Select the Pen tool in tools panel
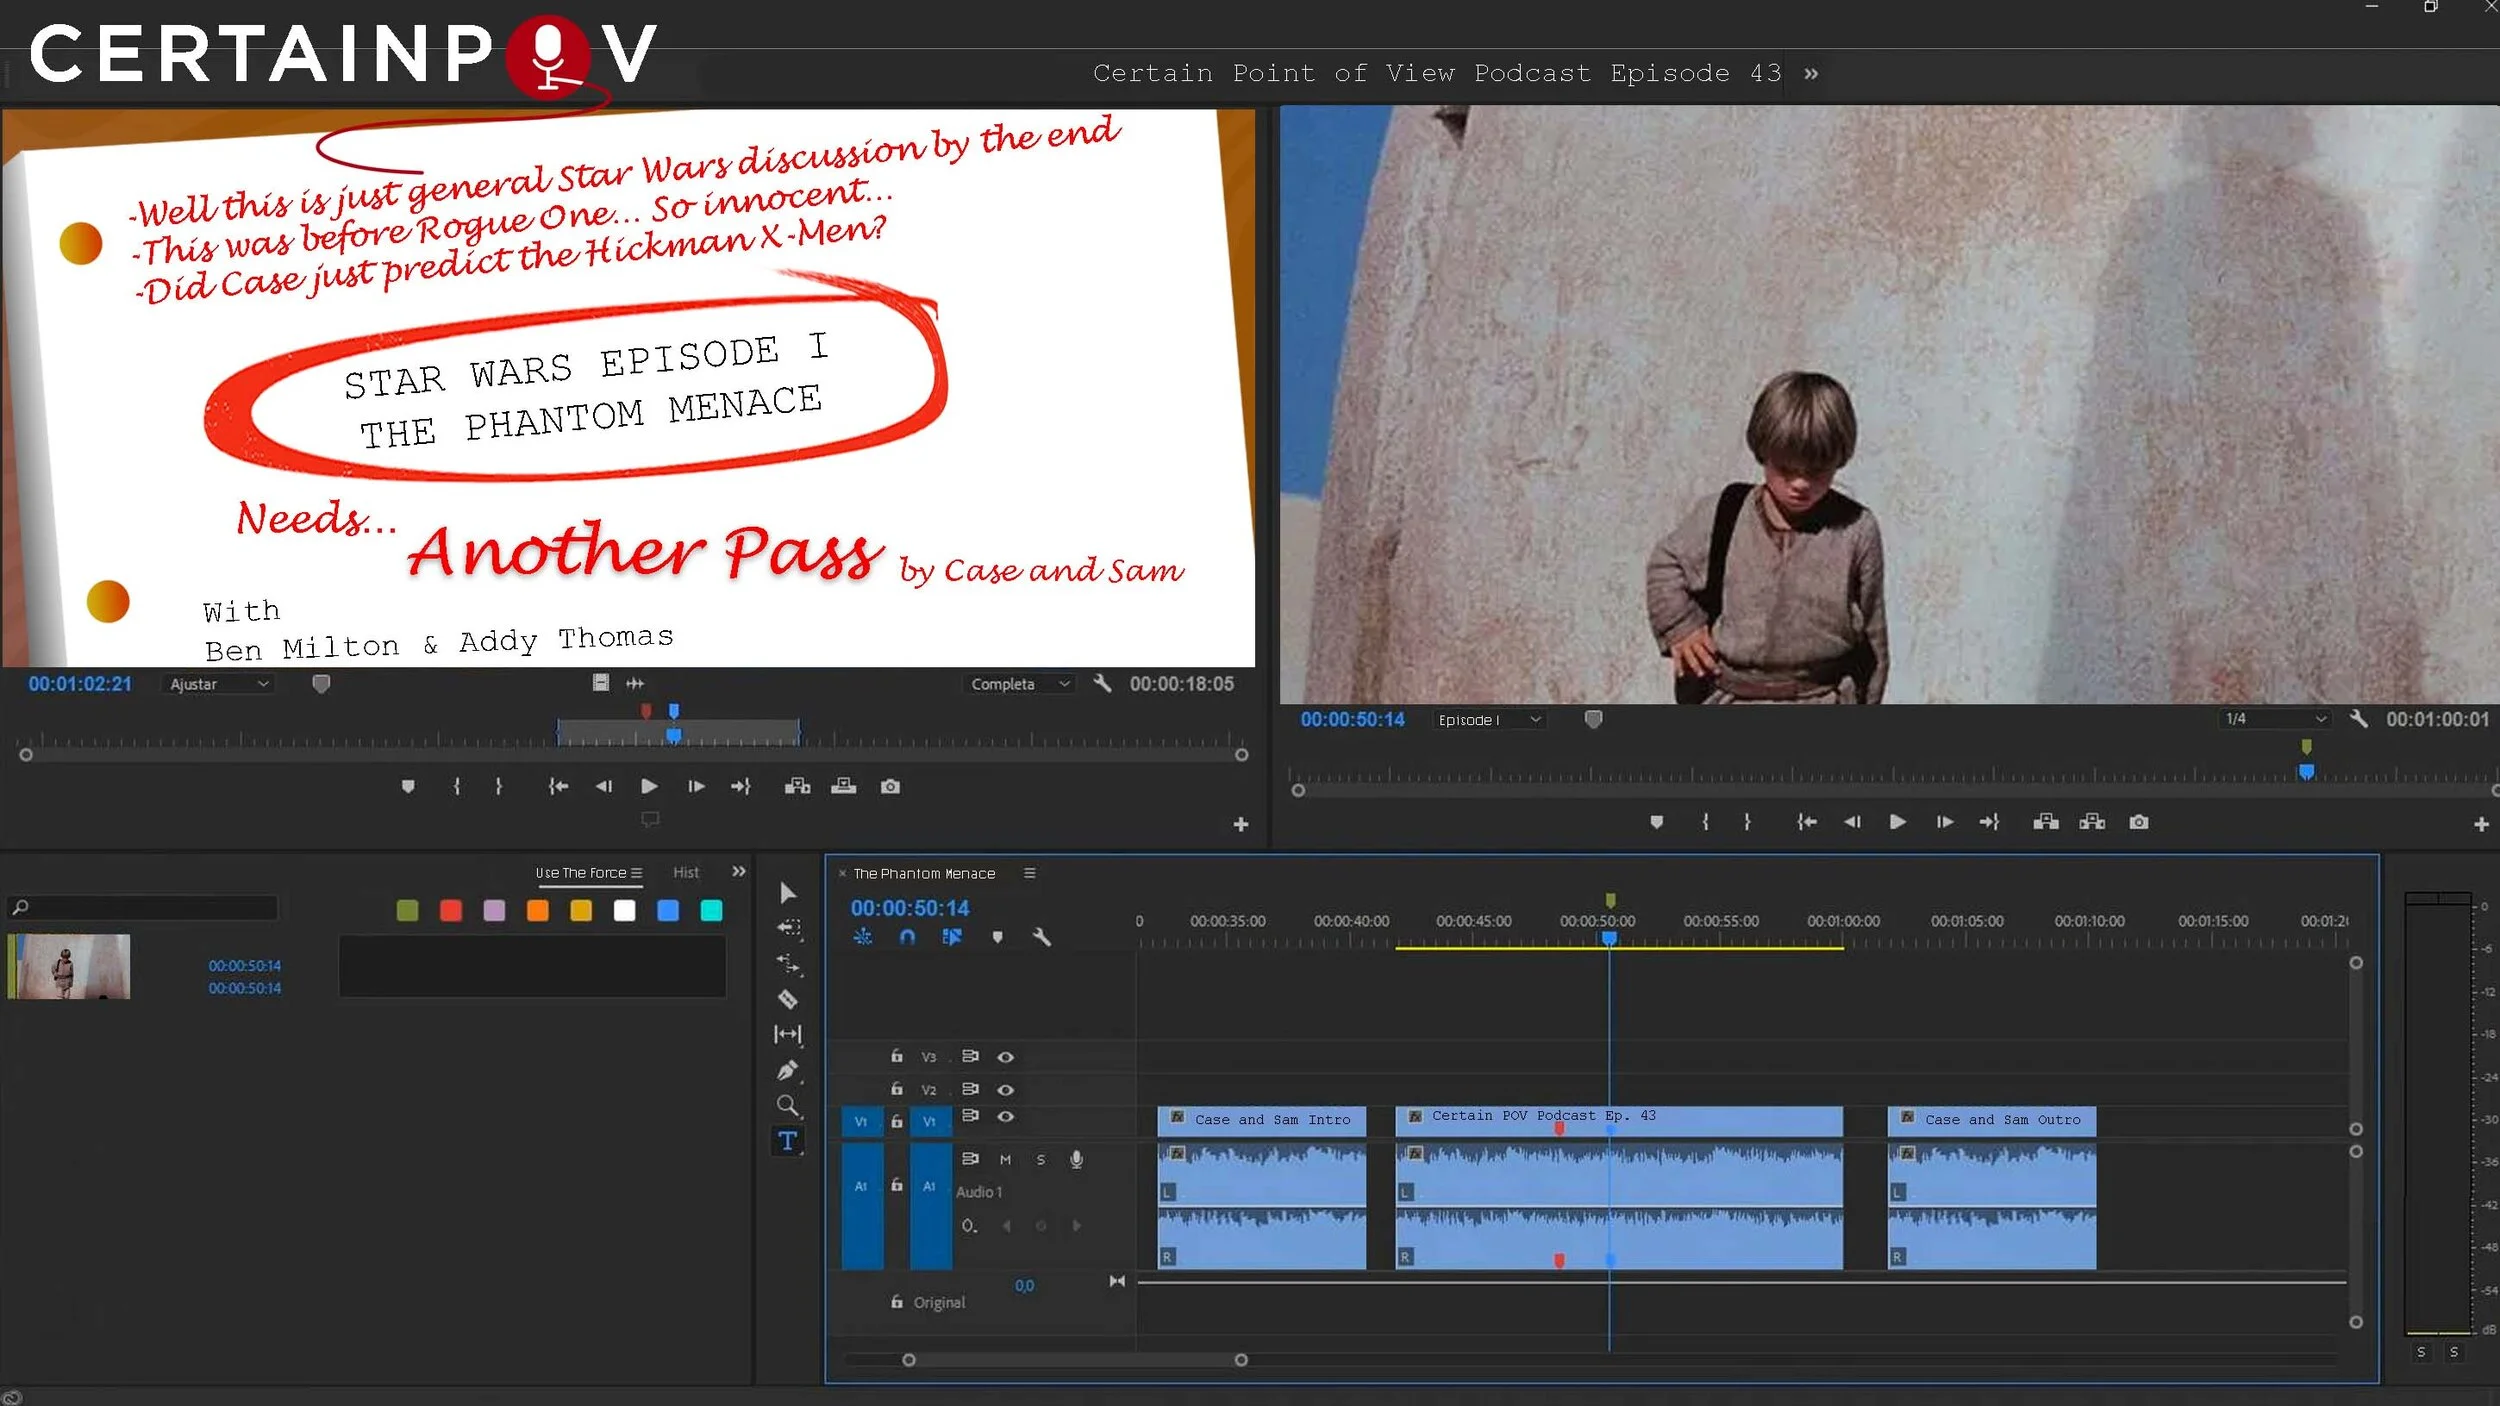This screenshot has height=1406, width=2500. click(788, 1070)
